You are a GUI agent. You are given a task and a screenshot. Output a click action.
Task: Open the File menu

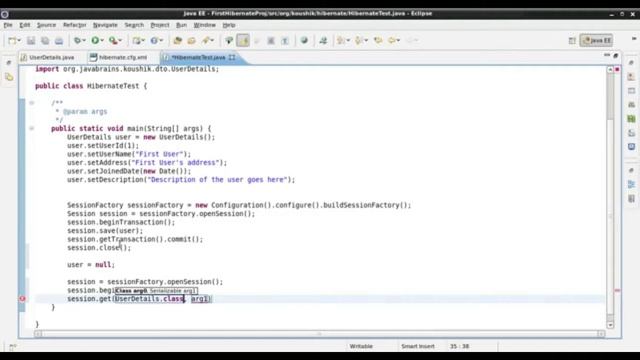coord(8,25)
